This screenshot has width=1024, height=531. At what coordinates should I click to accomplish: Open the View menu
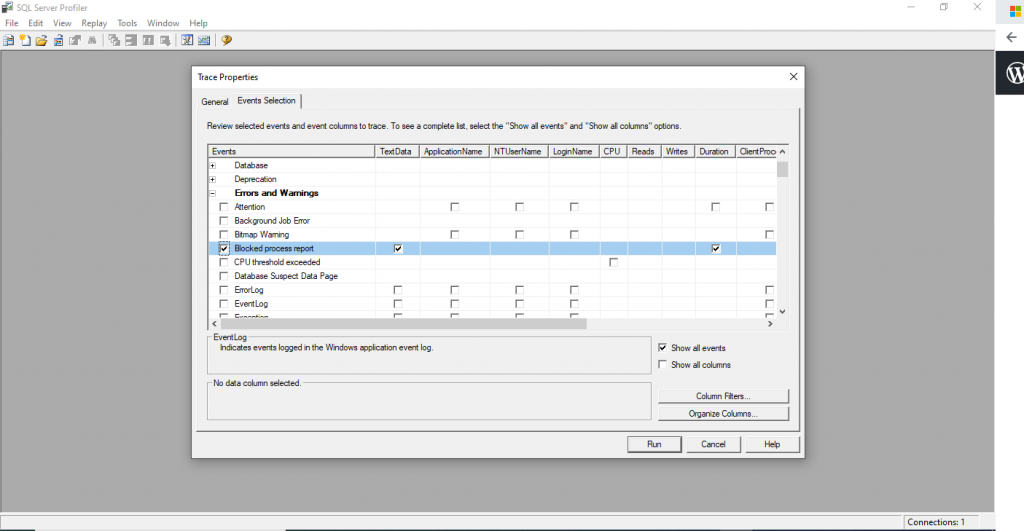point(62,23)
